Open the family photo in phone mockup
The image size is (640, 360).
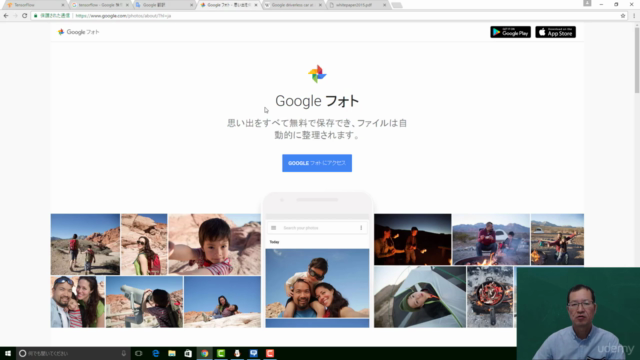(317, 283)
